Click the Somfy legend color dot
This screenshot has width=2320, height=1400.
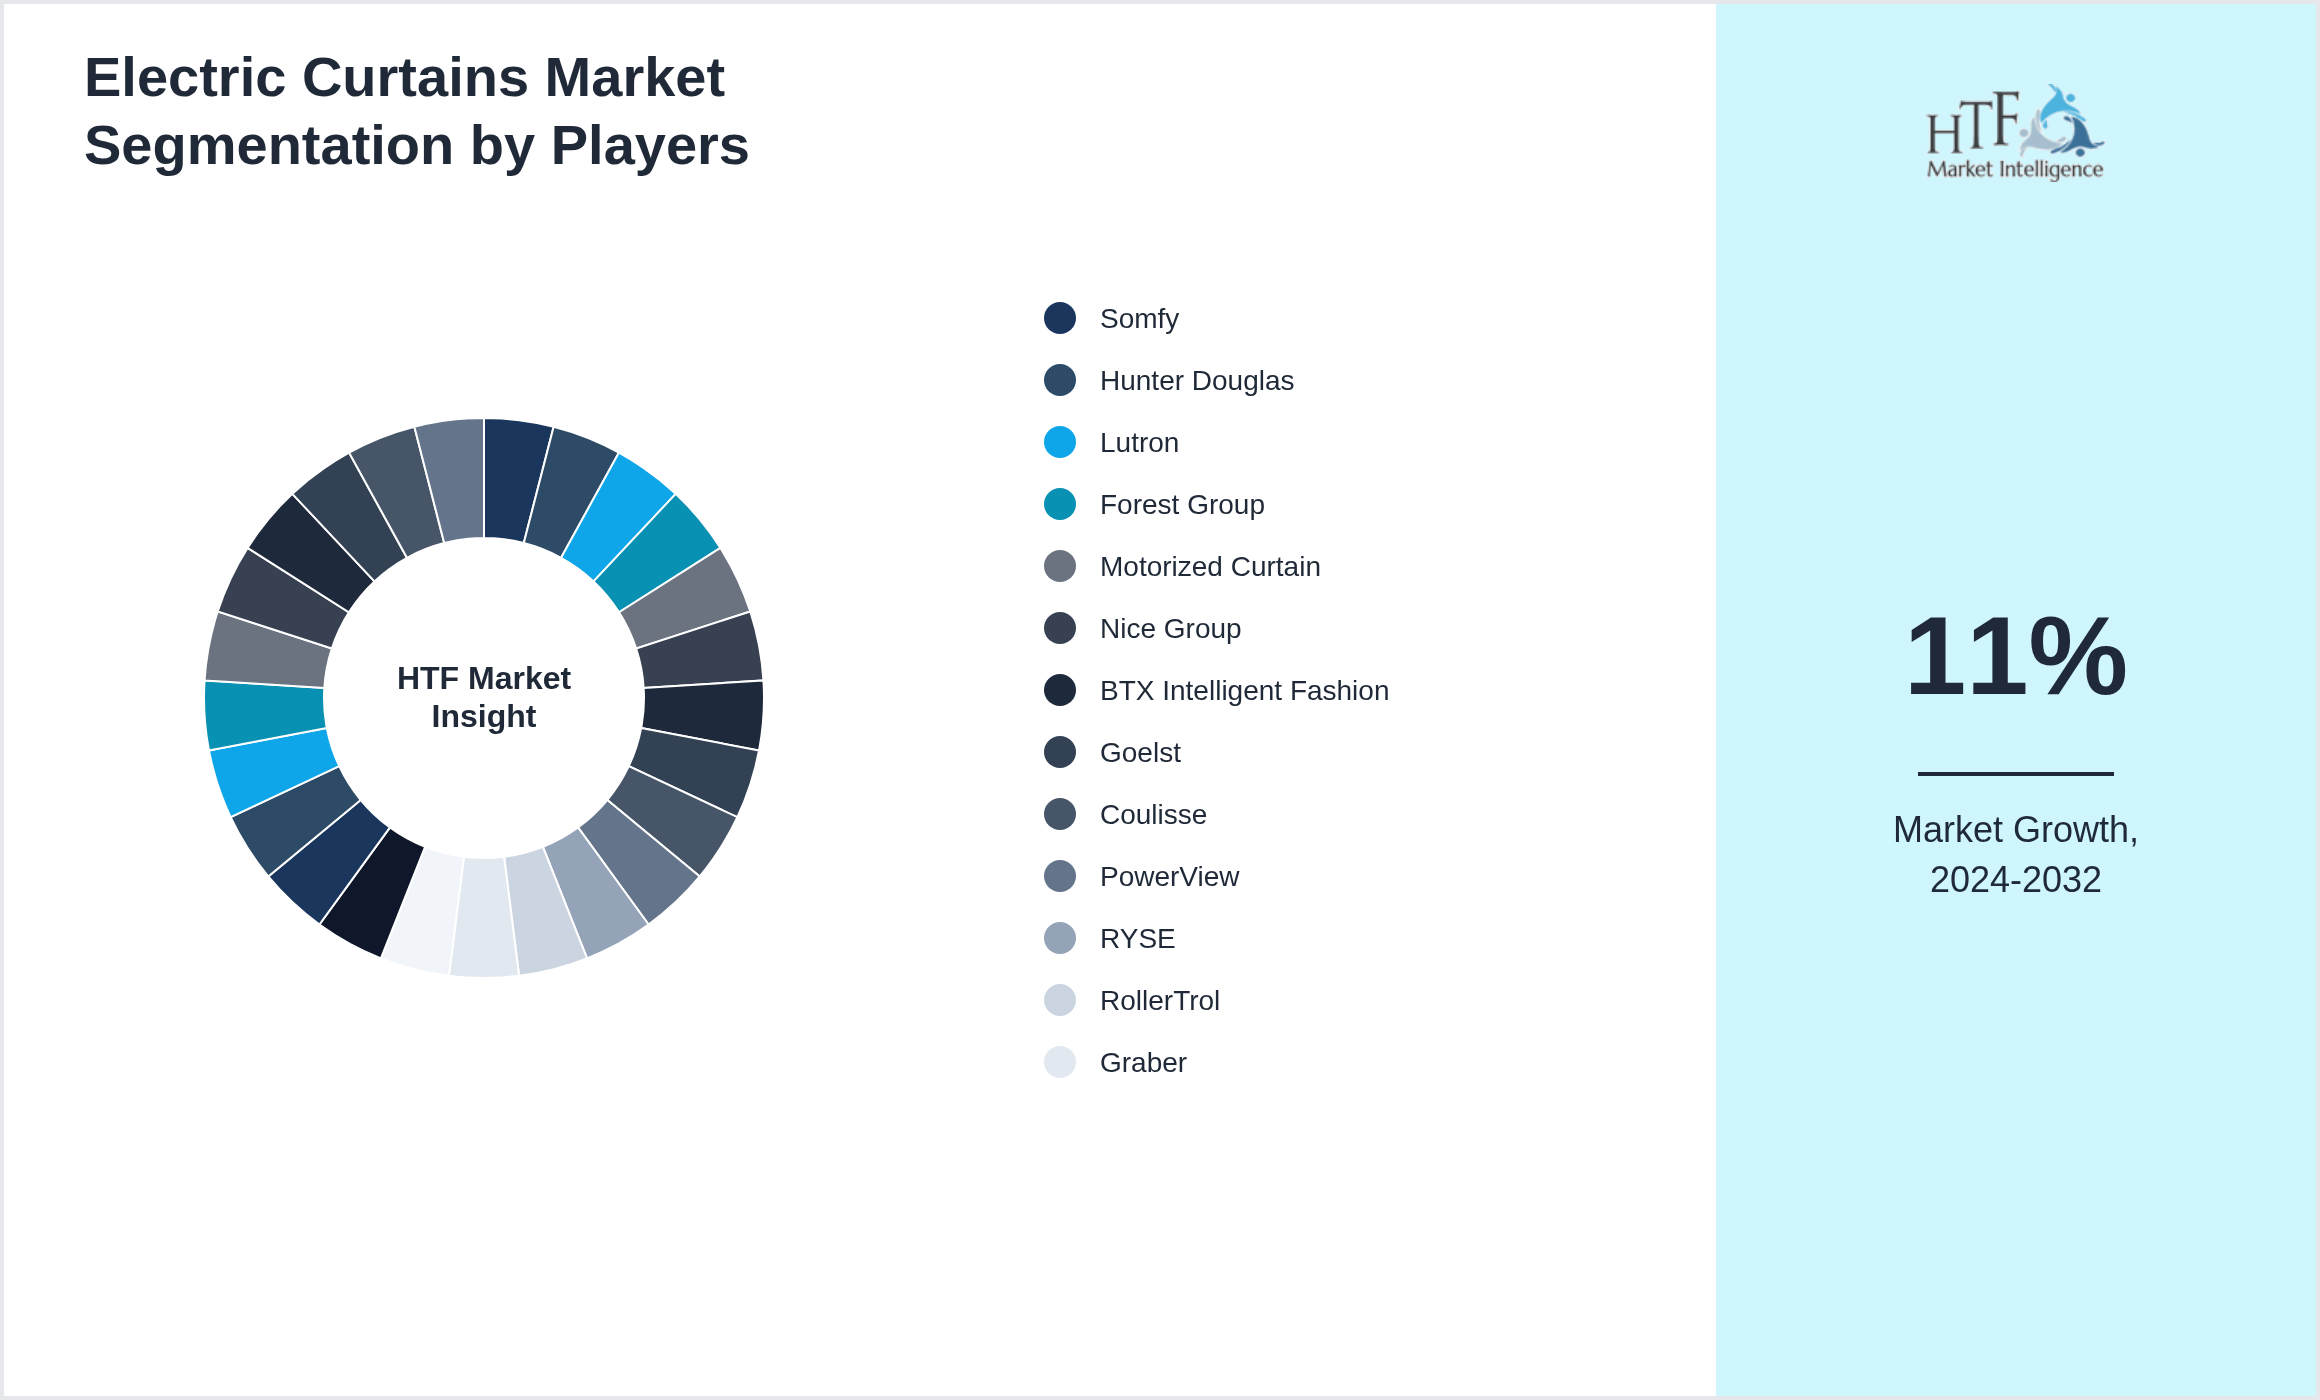click(x=1060, y=318)
